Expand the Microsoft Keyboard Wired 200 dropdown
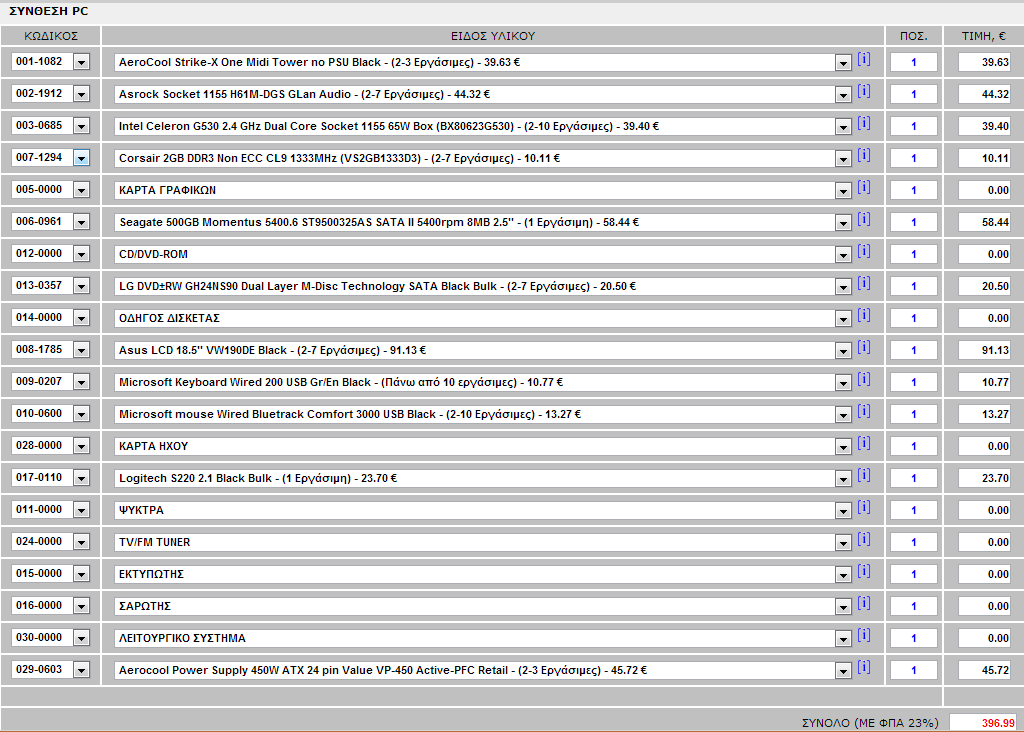1024x732 pixels. [843, 383]
